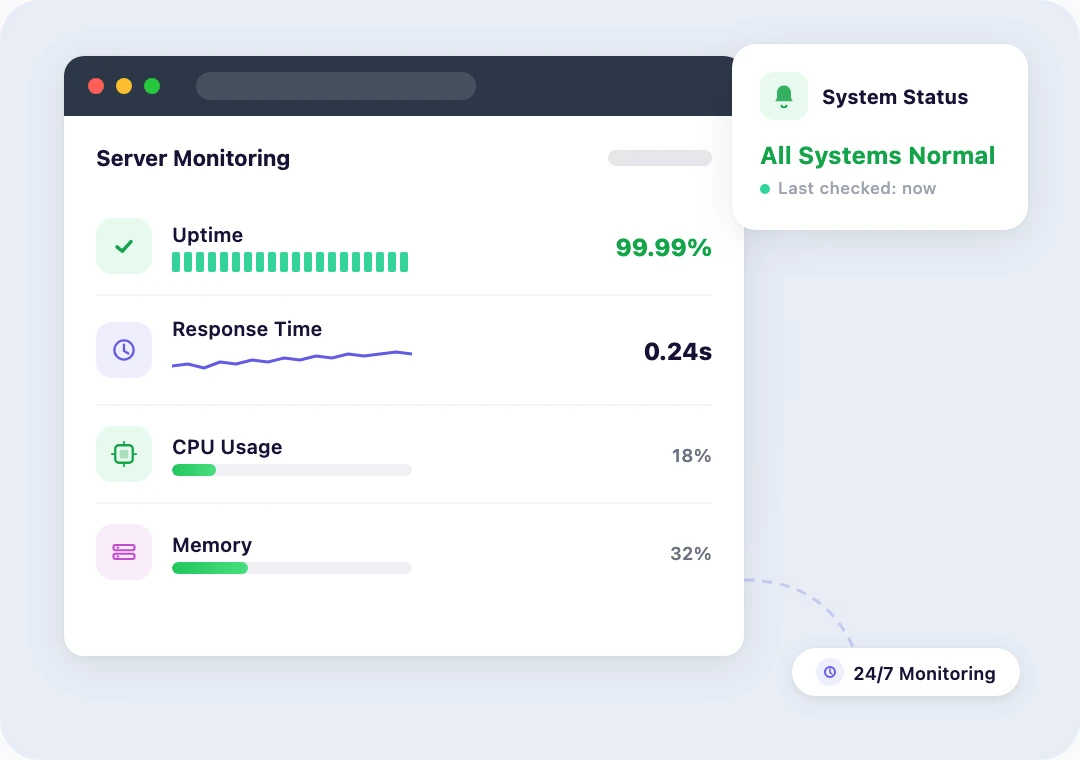Select the System Status card title
This screenshot has width=1080, height=760.
[894, 96]
